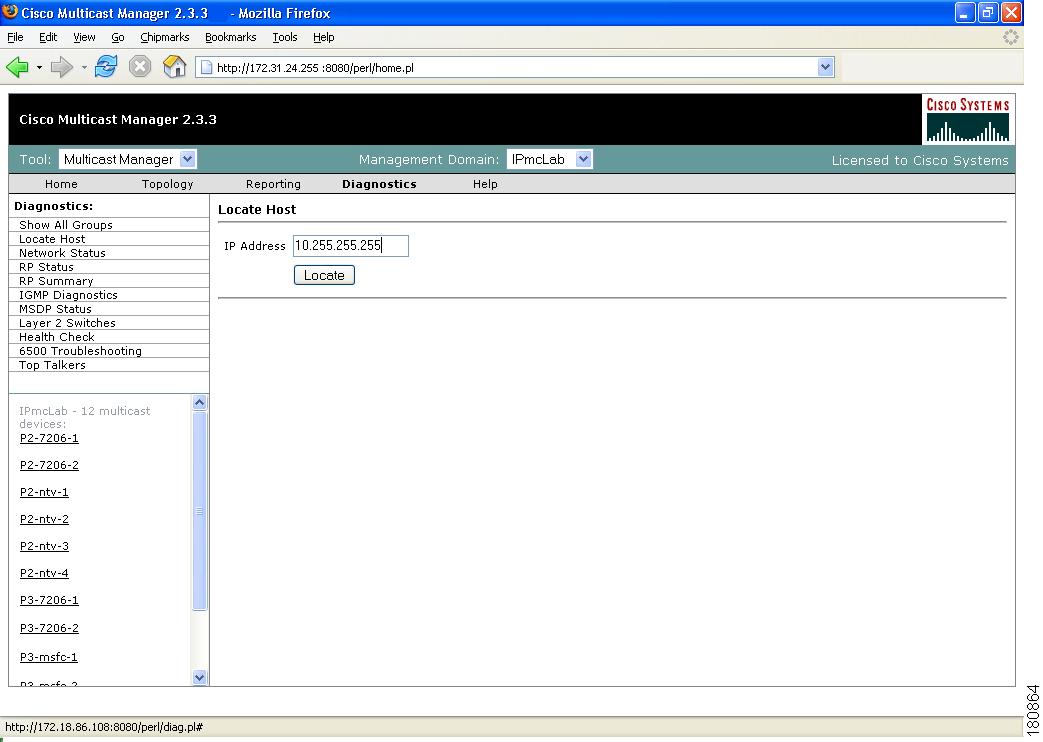Select device P2-7206-2
1043x742 pixels.
pos(49,465)
